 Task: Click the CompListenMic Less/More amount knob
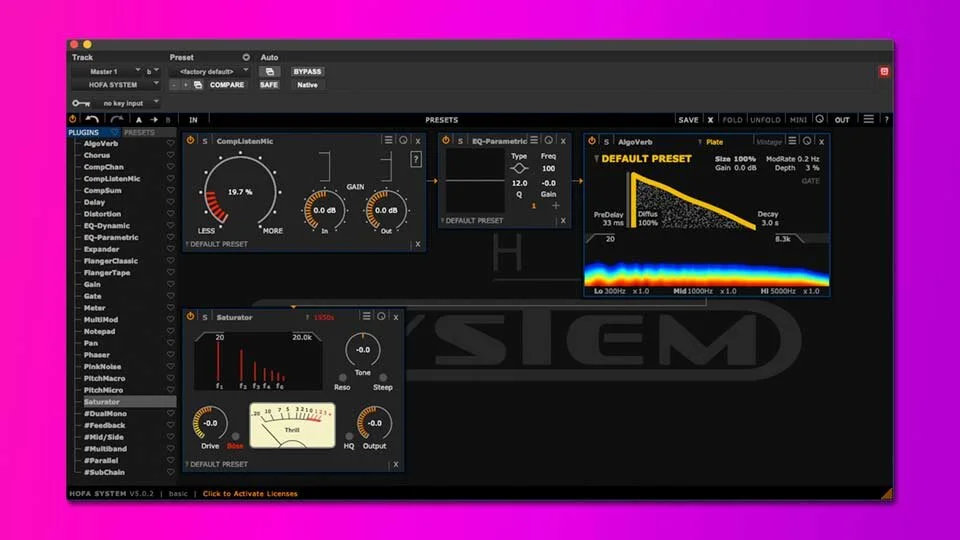pyautogui.click(x=239, y=192)
